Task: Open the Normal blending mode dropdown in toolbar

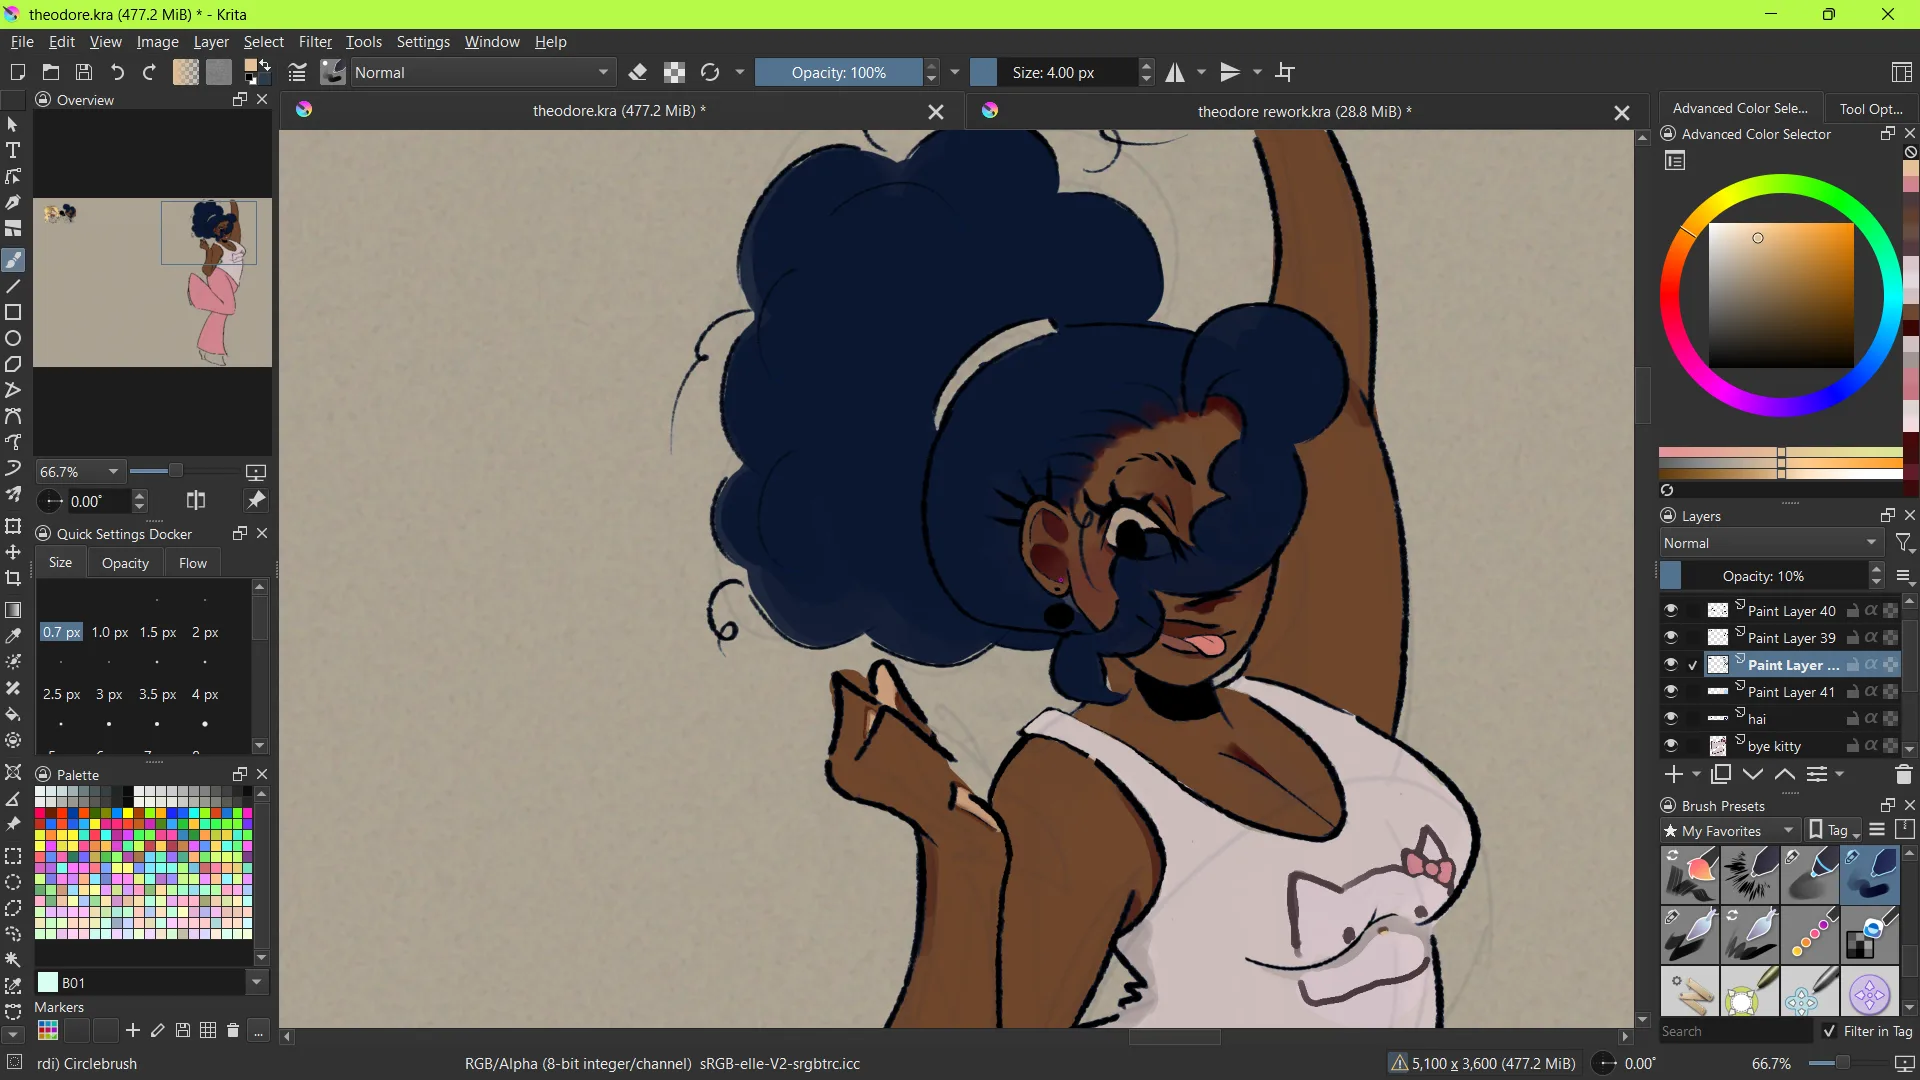Action: click(x=481, y=72)
